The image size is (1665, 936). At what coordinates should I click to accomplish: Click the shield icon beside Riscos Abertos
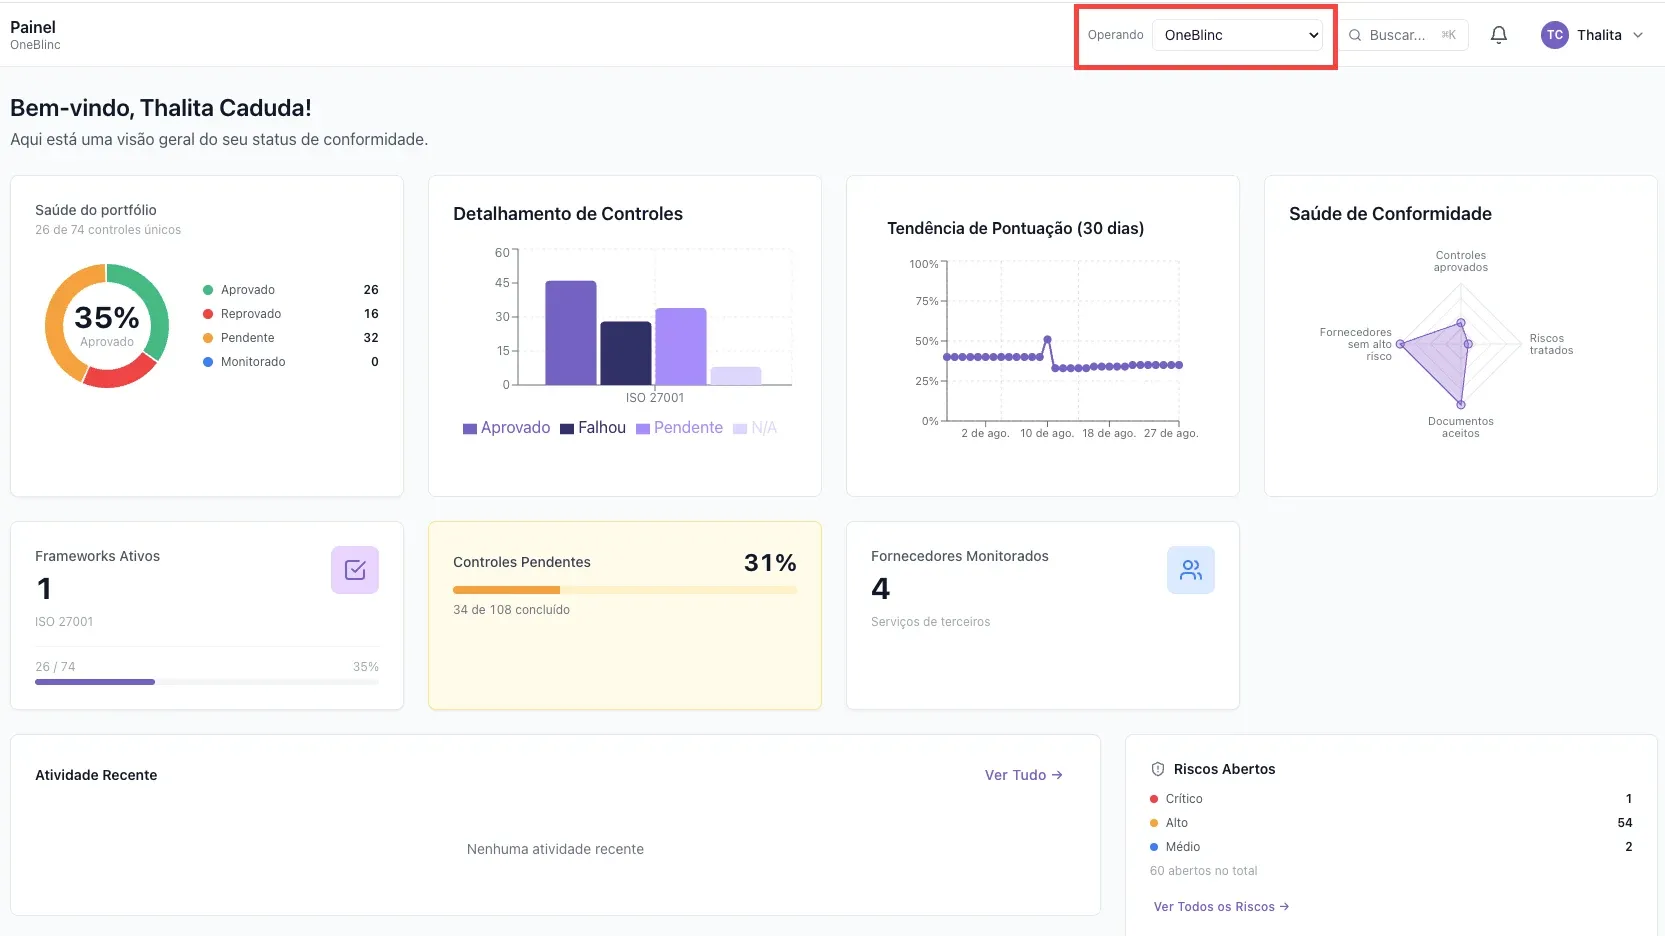tap(1158, 769)
